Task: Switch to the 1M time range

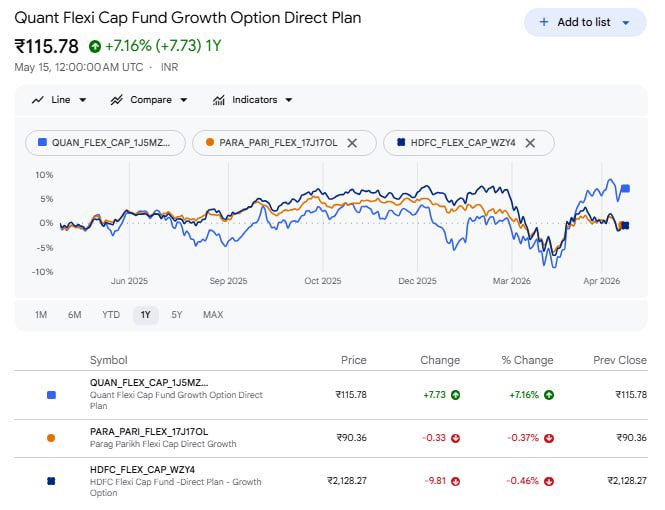Action: coord(41,315)
